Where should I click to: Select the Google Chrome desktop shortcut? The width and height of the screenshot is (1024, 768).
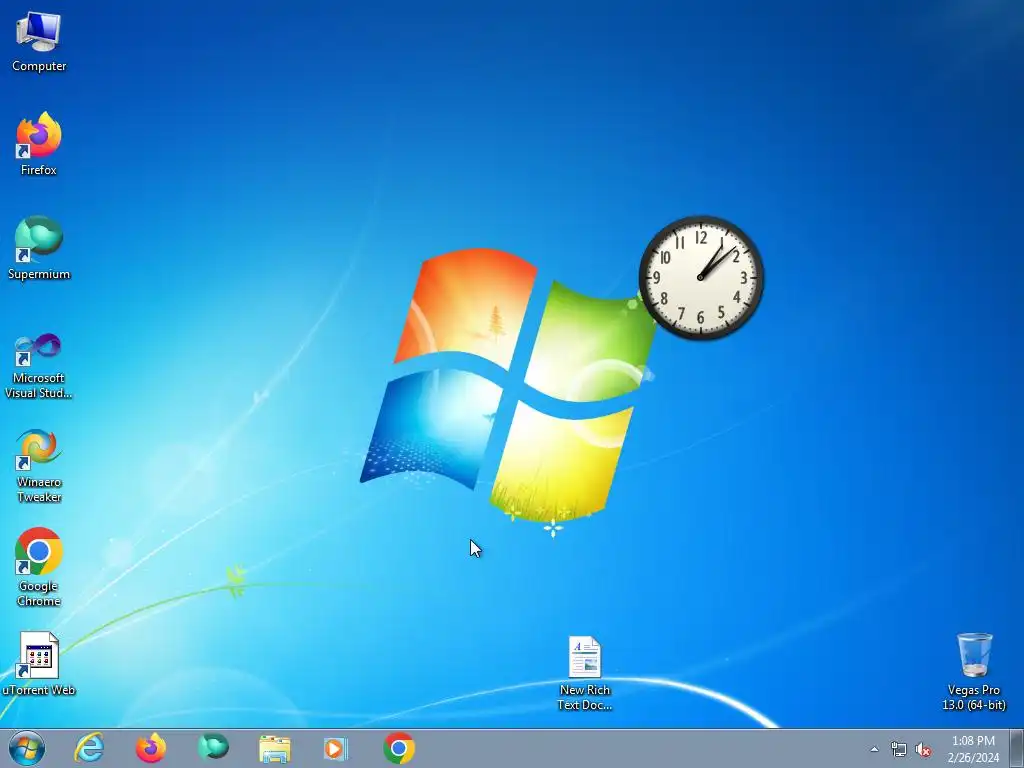tap(39, 567)
